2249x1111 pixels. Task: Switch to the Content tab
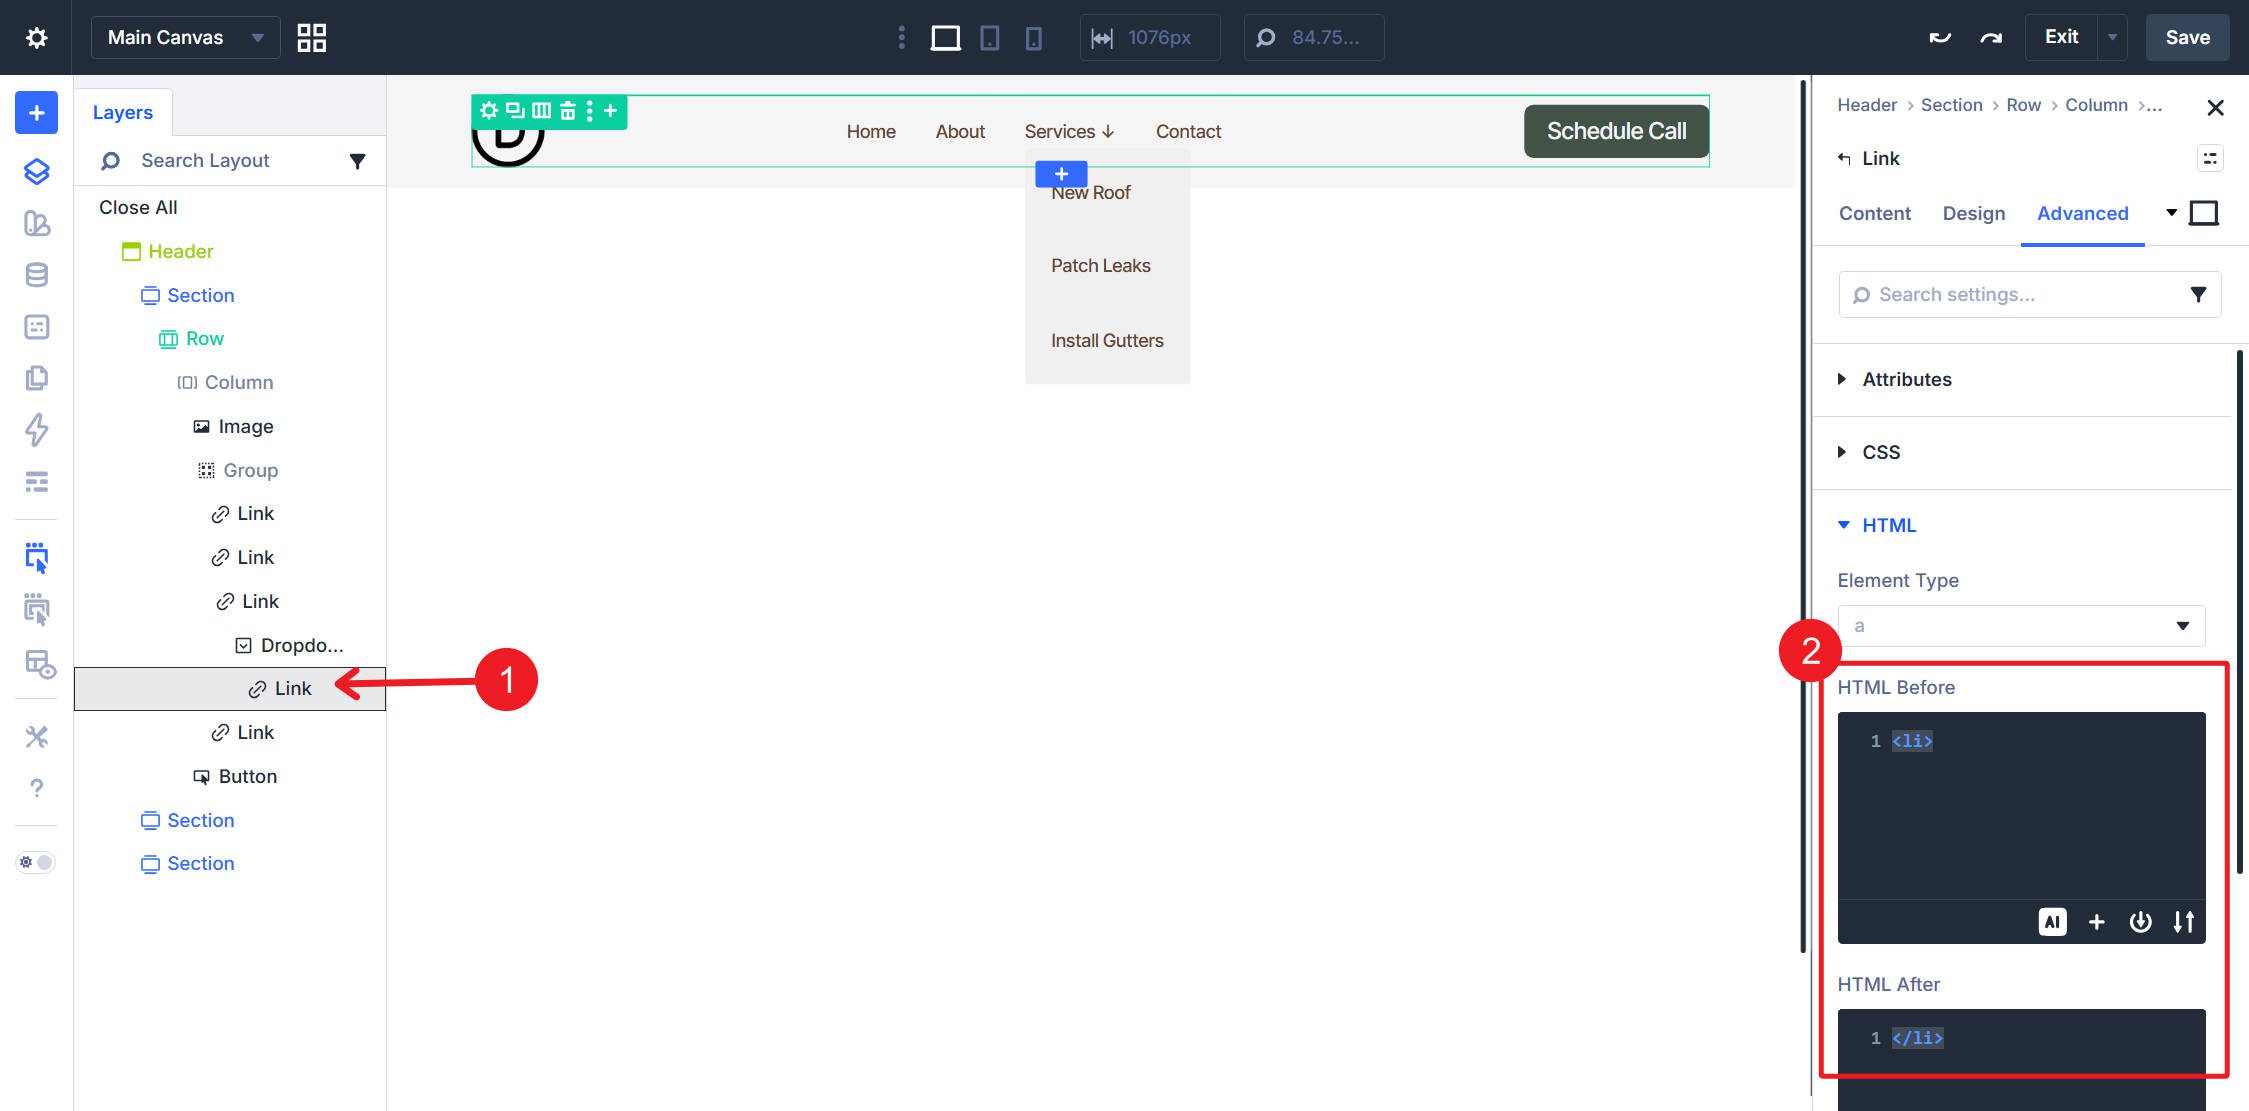click(1874, 213)
